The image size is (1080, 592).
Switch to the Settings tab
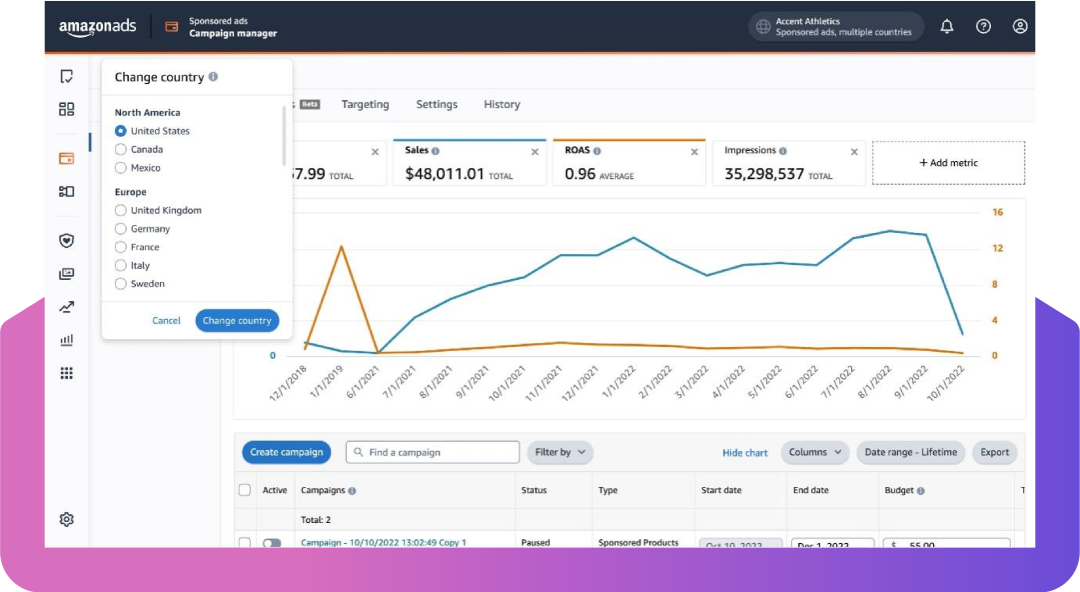pyautogui.click(x=436, y=104)
